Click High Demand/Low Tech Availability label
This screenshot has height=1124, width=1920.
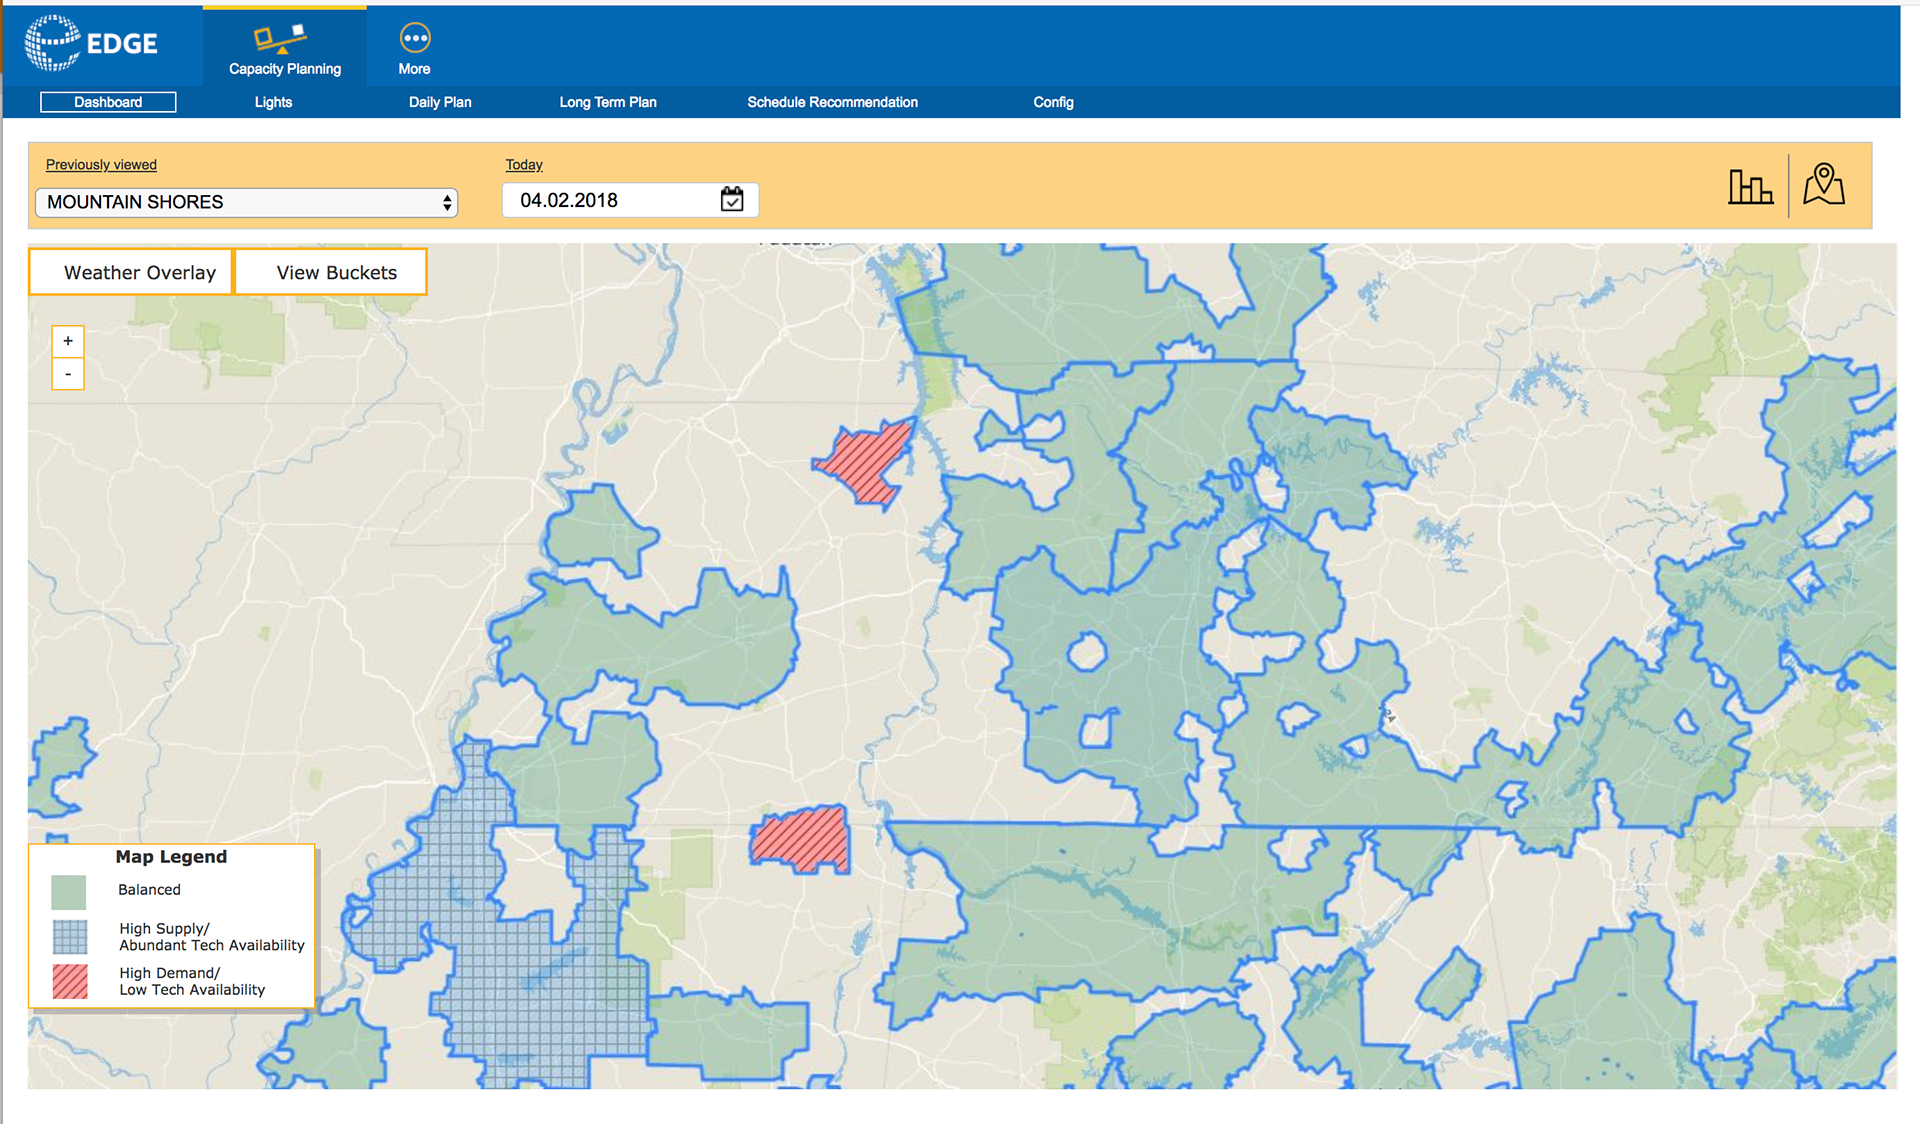(x=192, y=981)
